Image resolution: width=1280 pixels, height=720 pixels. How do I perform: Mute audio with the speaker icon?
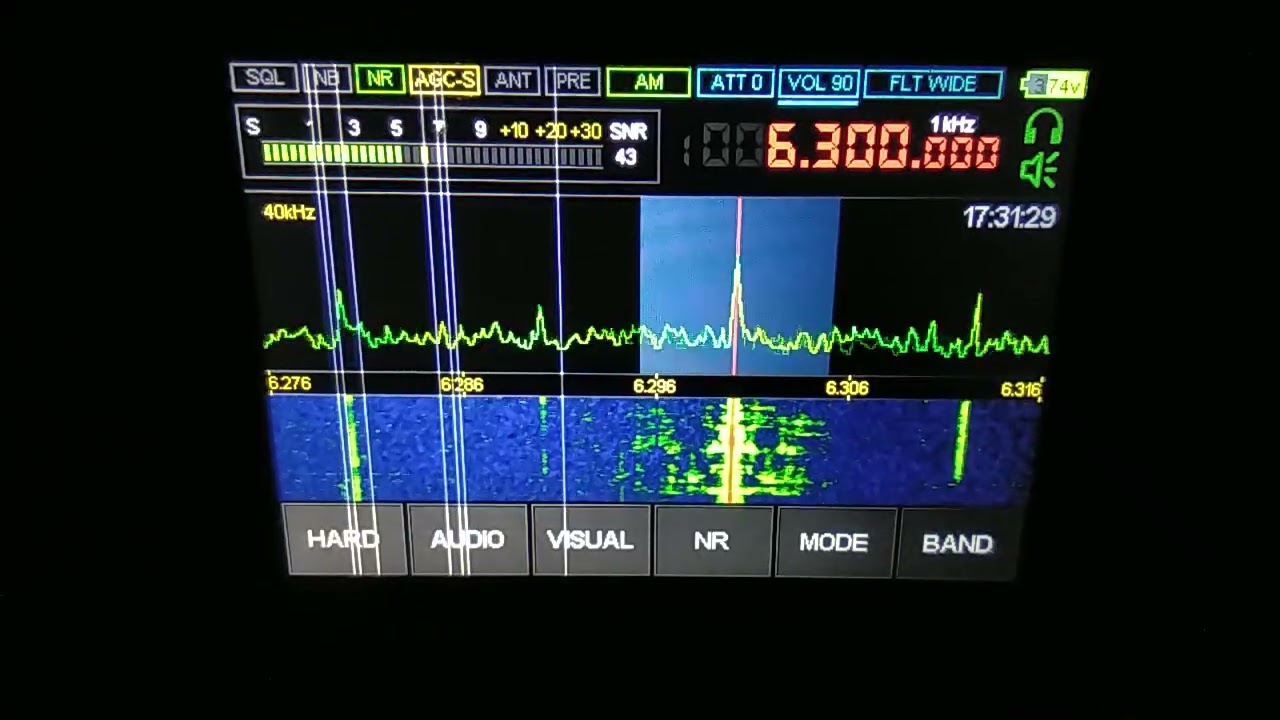click(x=1040, y=171)
